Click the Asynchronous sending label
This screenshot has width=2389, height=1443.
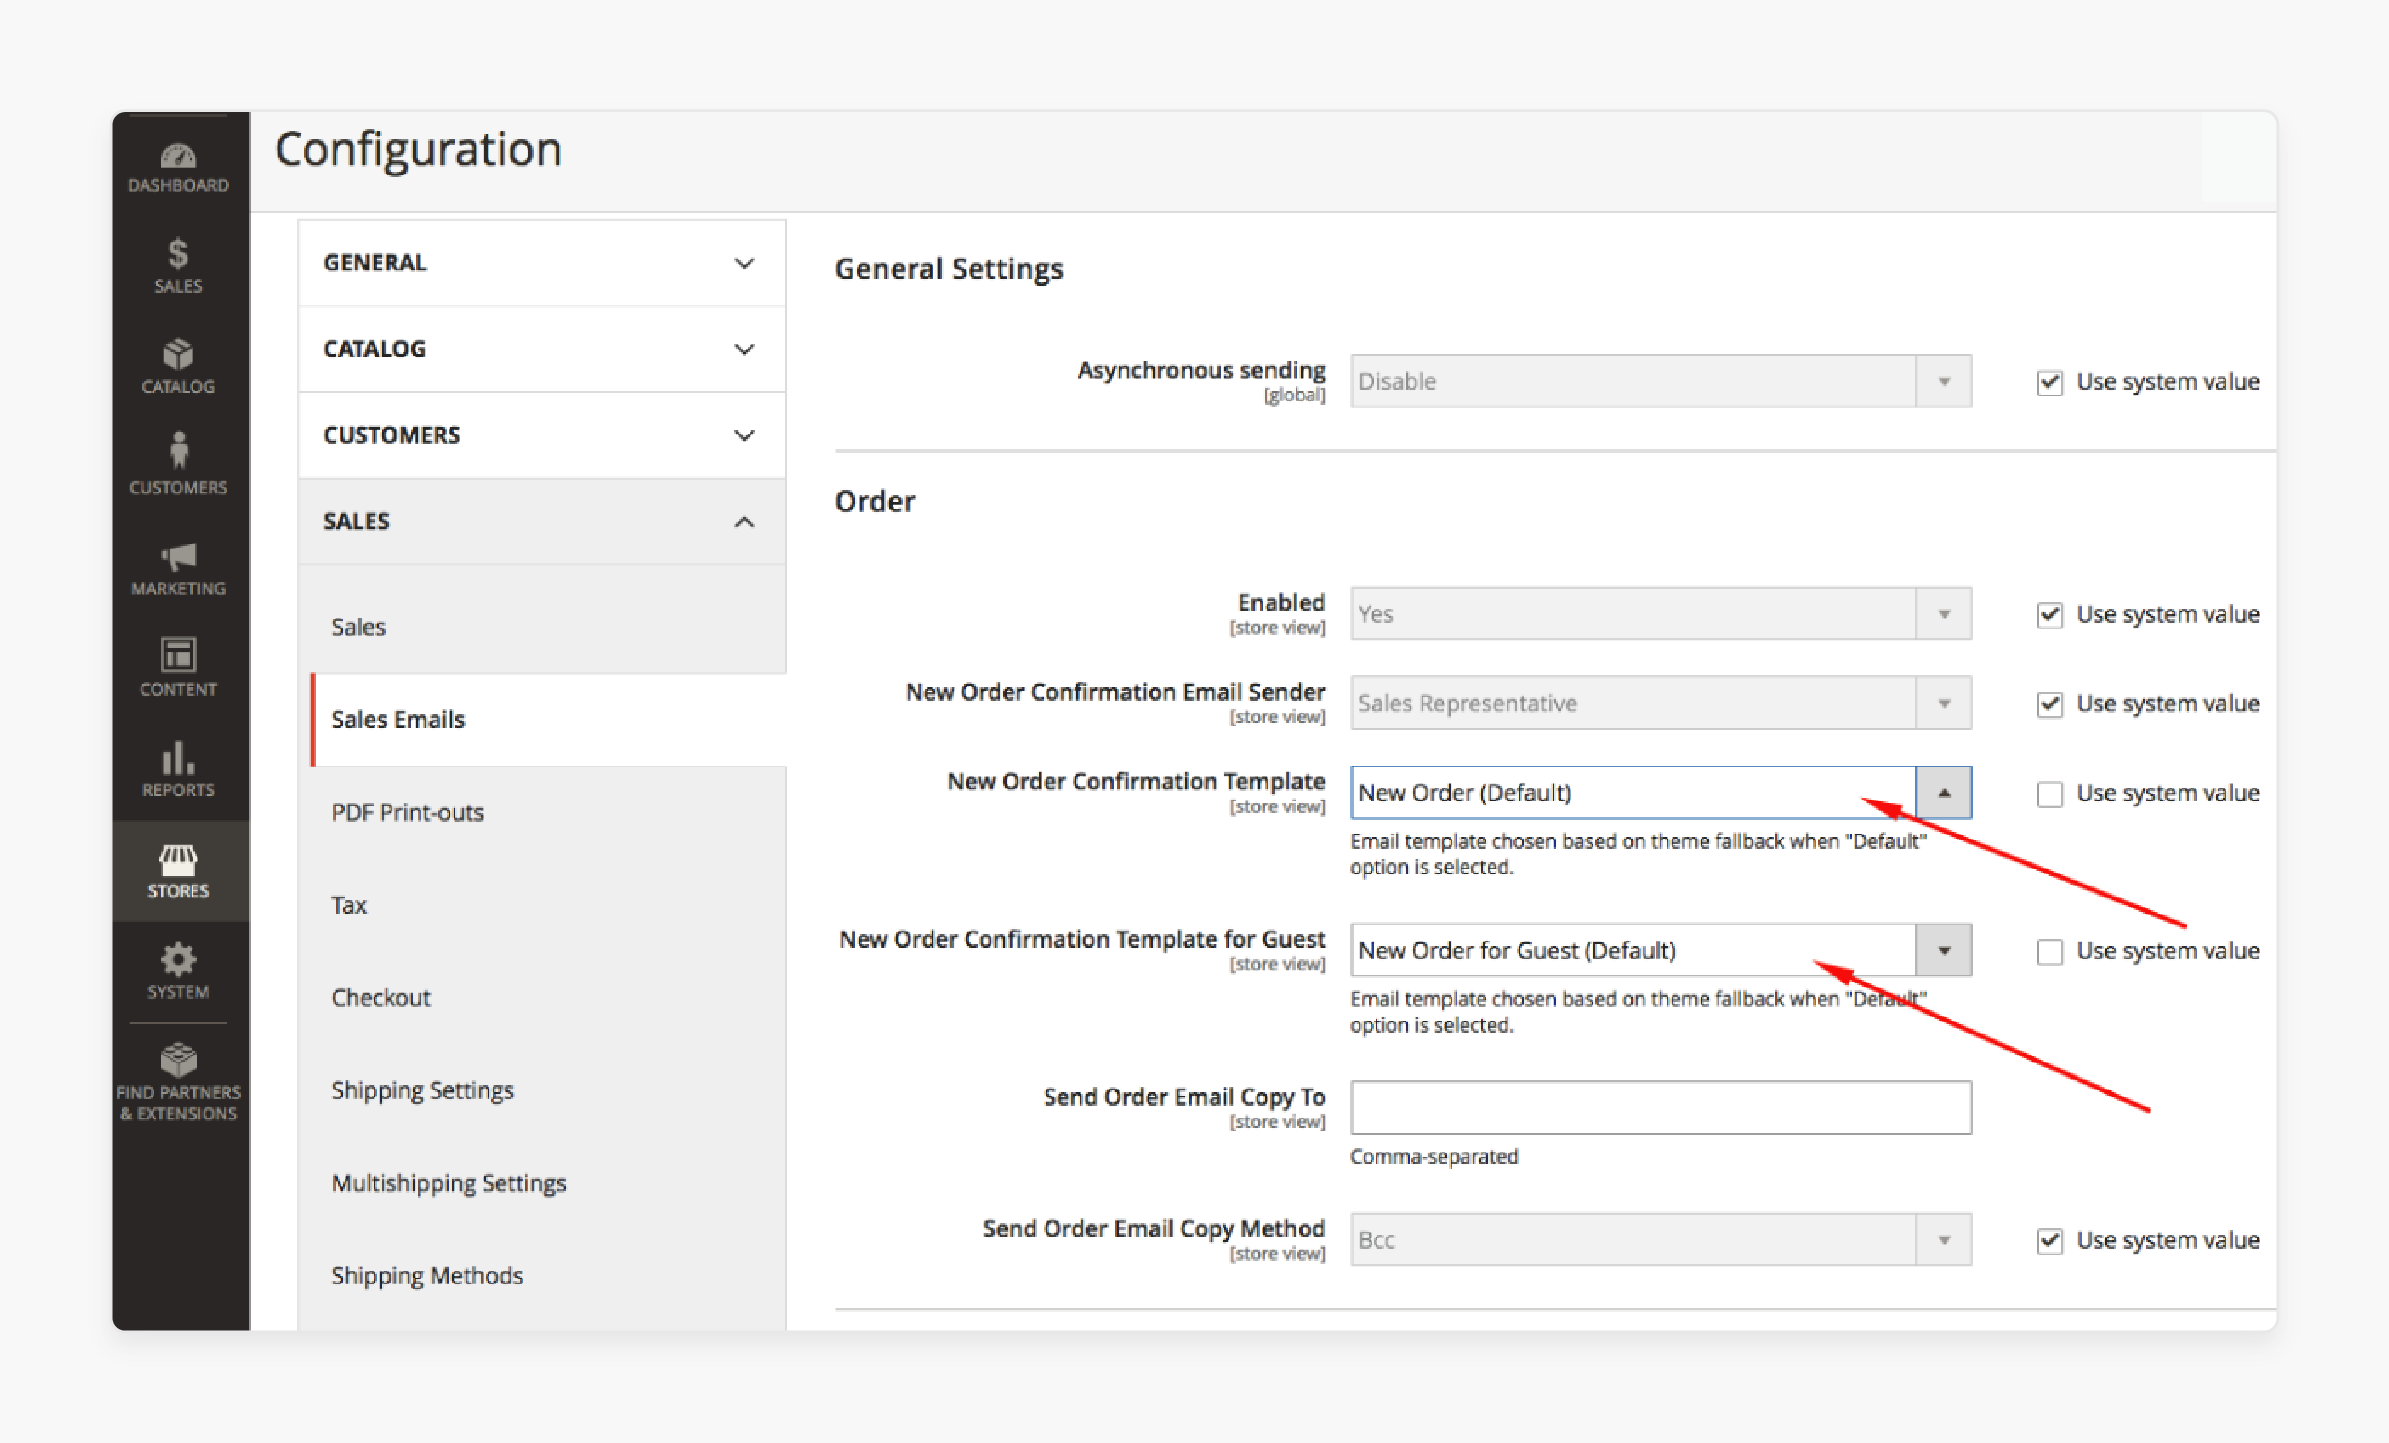[x=1201, y=370]
